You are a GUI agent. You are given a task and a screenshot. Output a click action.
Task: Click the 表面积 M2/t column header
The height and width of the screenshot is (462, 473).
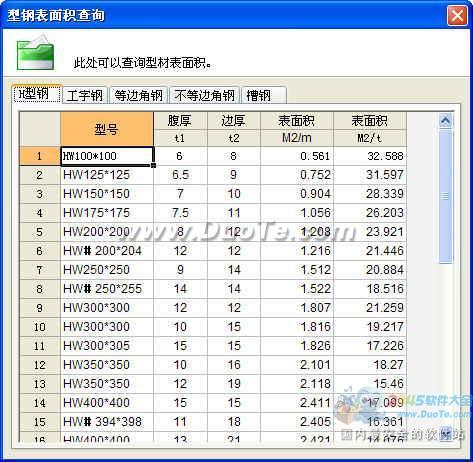pyautogui.click(x=370, y=129)
